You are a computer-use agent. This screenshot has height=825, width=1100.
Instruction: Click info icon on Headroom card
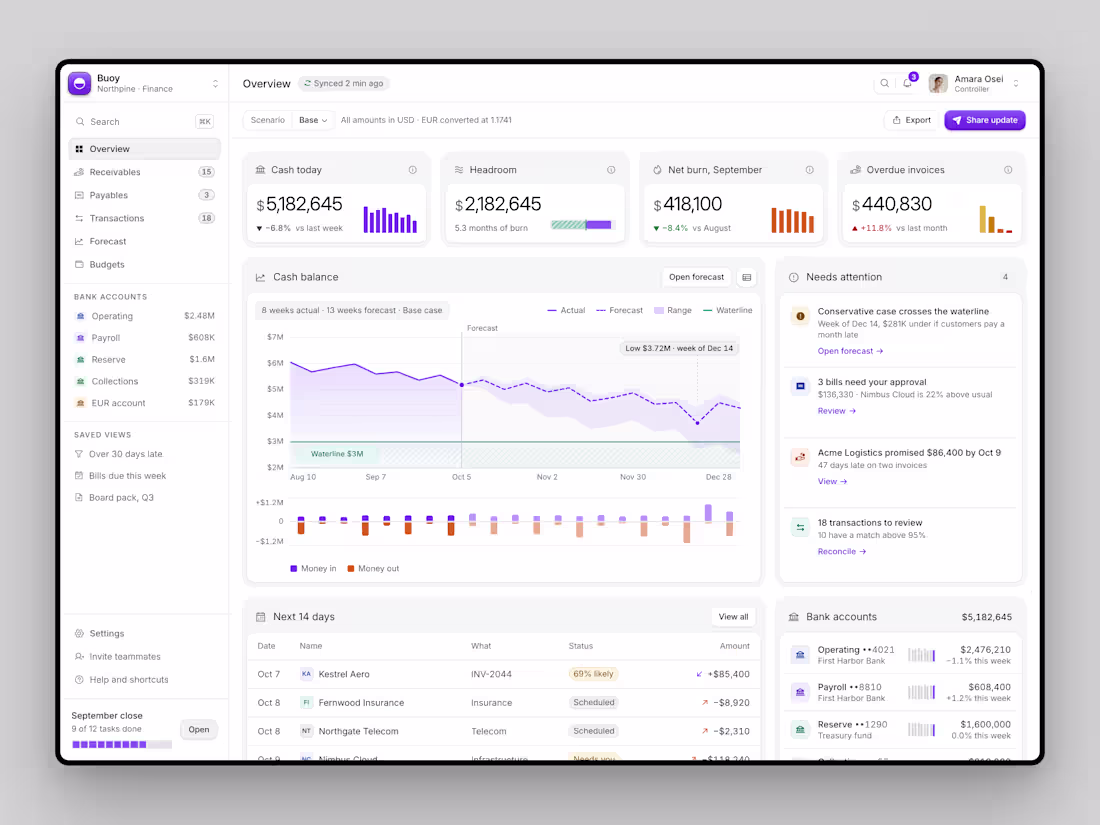click(x=611, y=170)
